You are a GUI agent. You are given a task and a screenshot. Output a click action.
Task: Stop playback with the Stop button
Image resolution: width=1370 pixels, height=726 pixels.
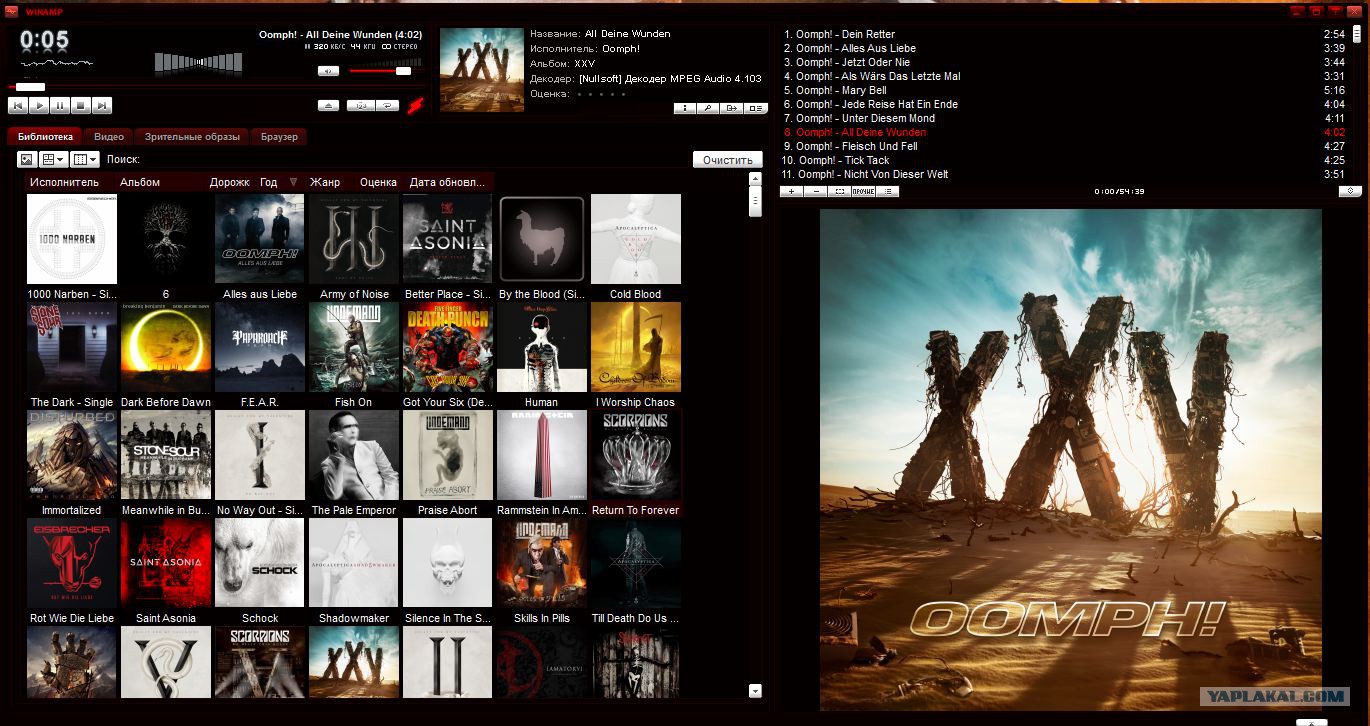pos(81,105)
